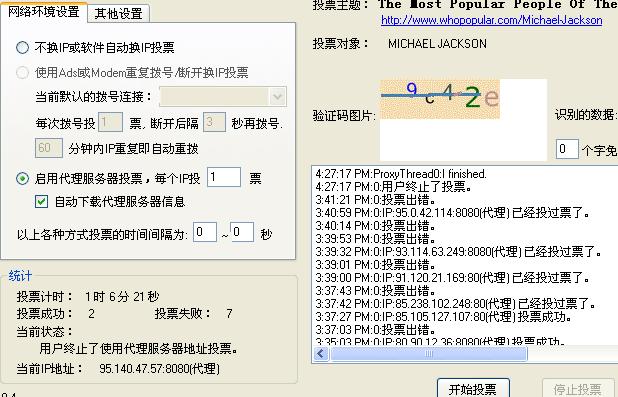Click the votes-per-IP input field
Image resolution: width=618 pixels, height=397 pixels.
tap(224, 177)
